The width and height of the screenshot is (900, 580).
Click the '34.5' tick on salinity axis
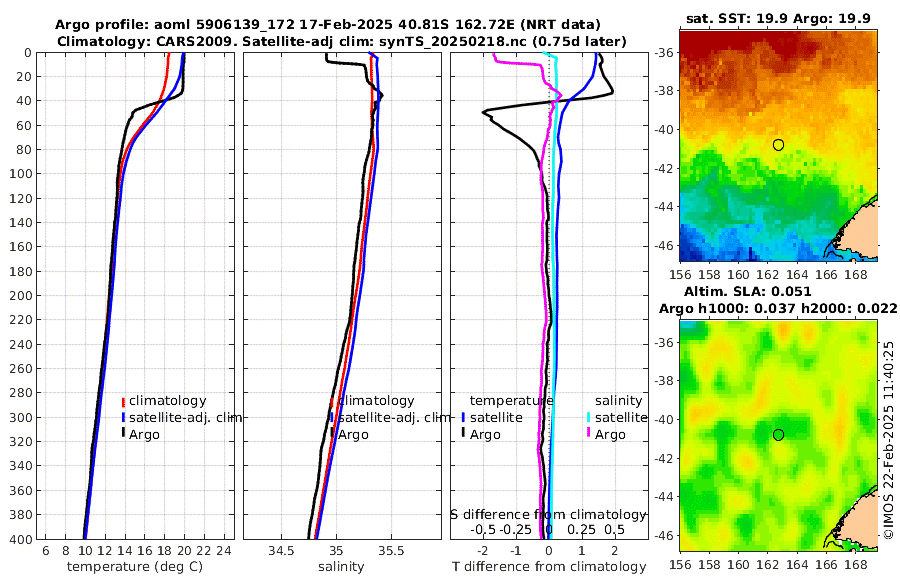pyautogui.click(x=281, y=550)
